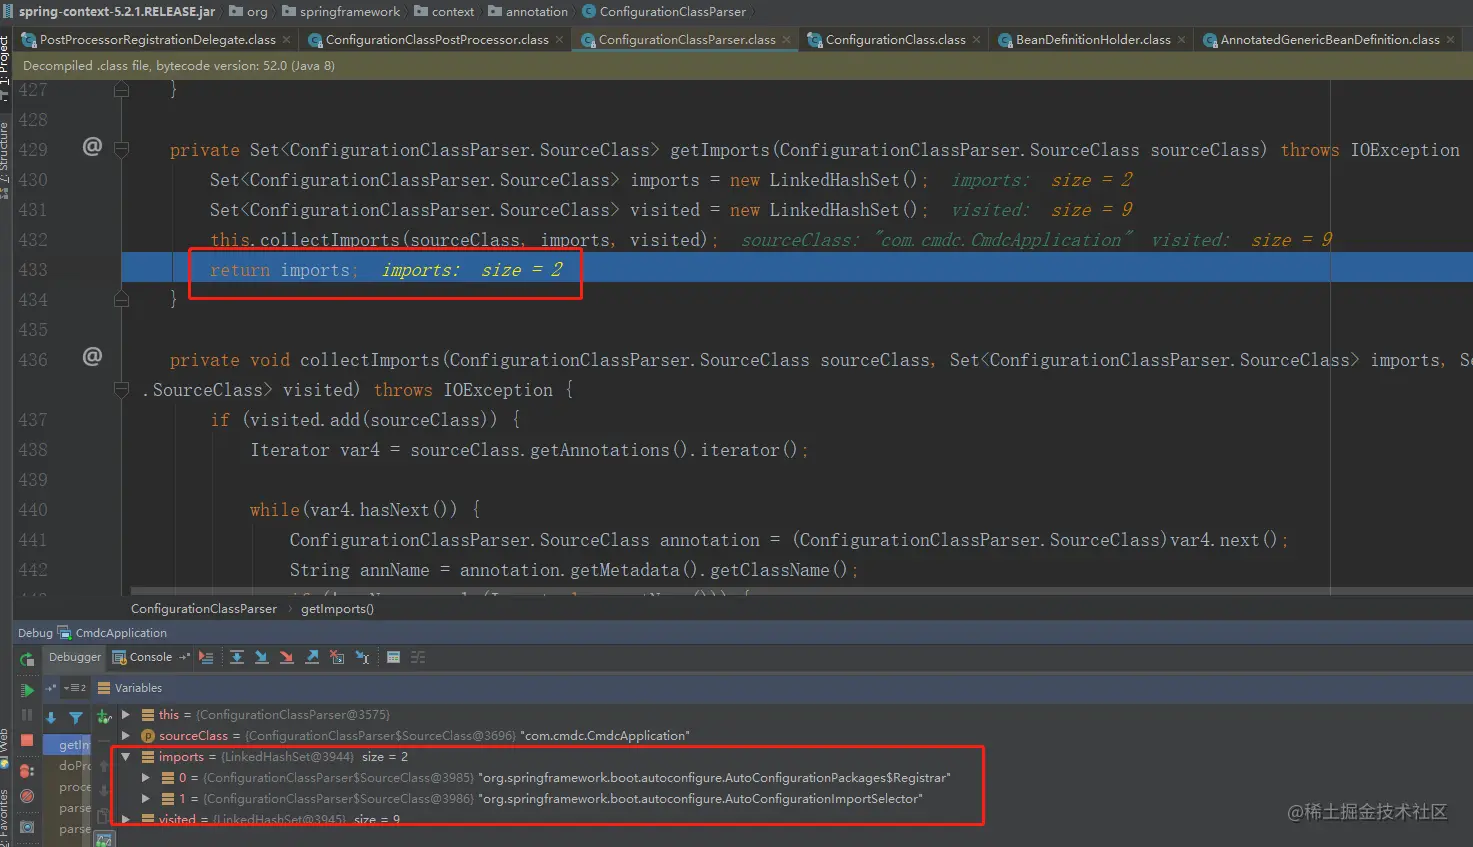Image resolution: width=1473 pixels, height=847 pixels.
Task: Click fold marker on wrapped collectImports line
Action: [122, 389]
